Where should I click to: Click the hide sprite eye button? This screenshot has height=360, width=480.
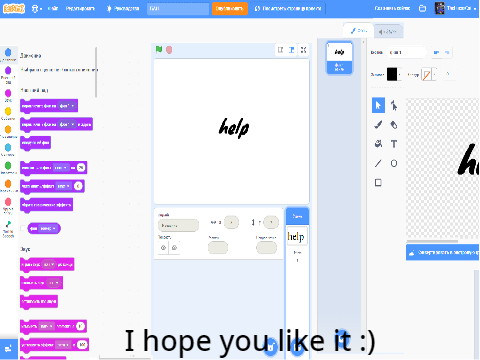pos(174,248)
